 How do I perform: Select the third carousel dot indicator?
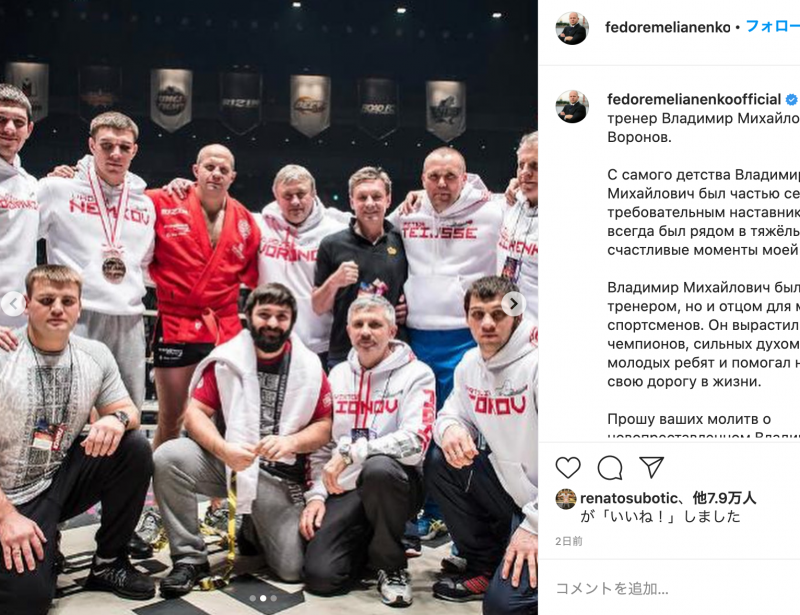(274, 598)
